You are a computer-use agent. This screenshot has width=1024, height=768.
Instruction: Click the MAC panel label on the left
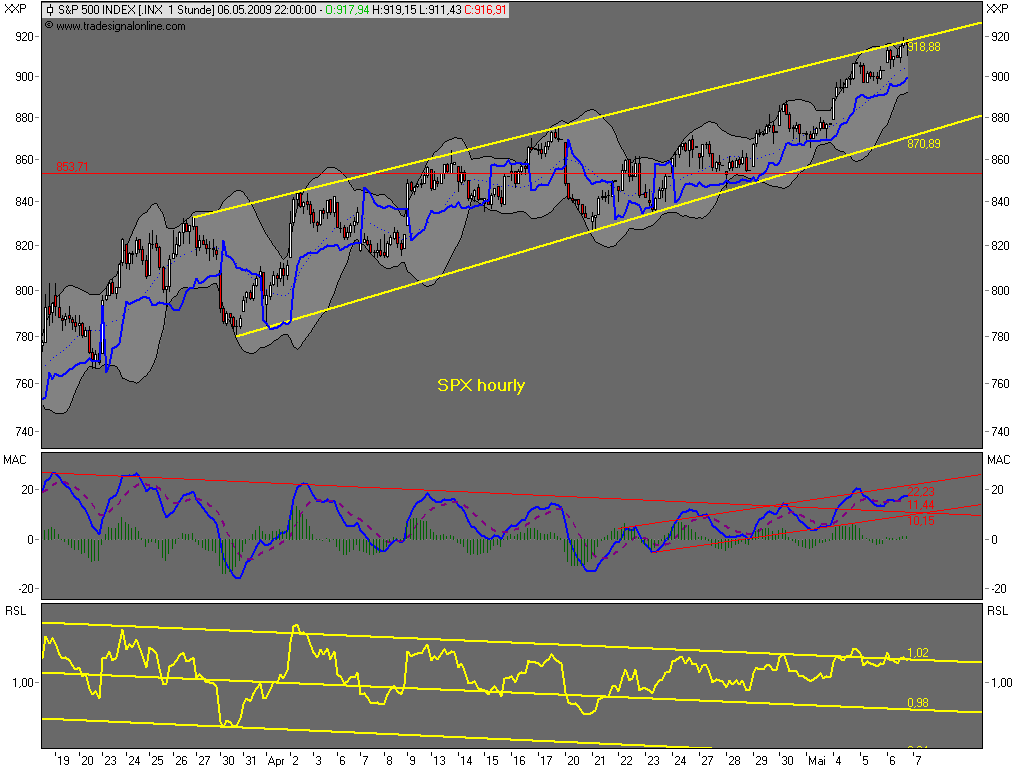point(15,460)
